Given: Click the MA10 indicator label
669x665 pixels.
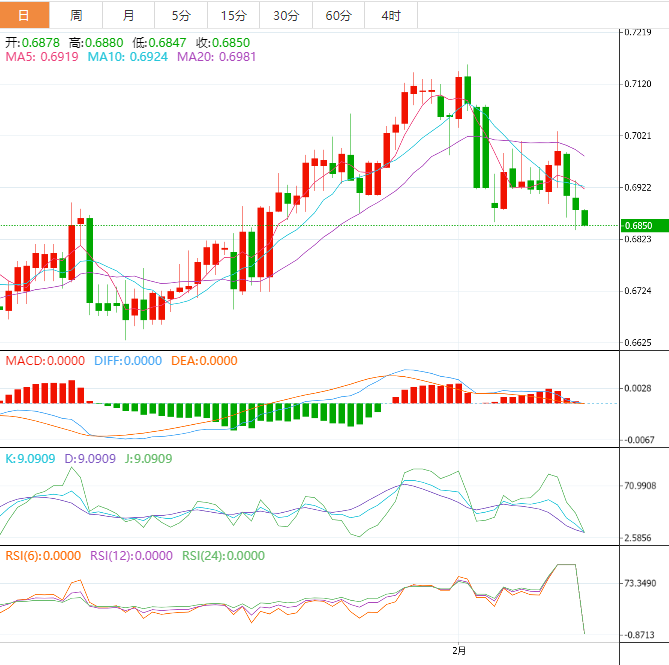Looking at the screenshot, I should point(128,58).
